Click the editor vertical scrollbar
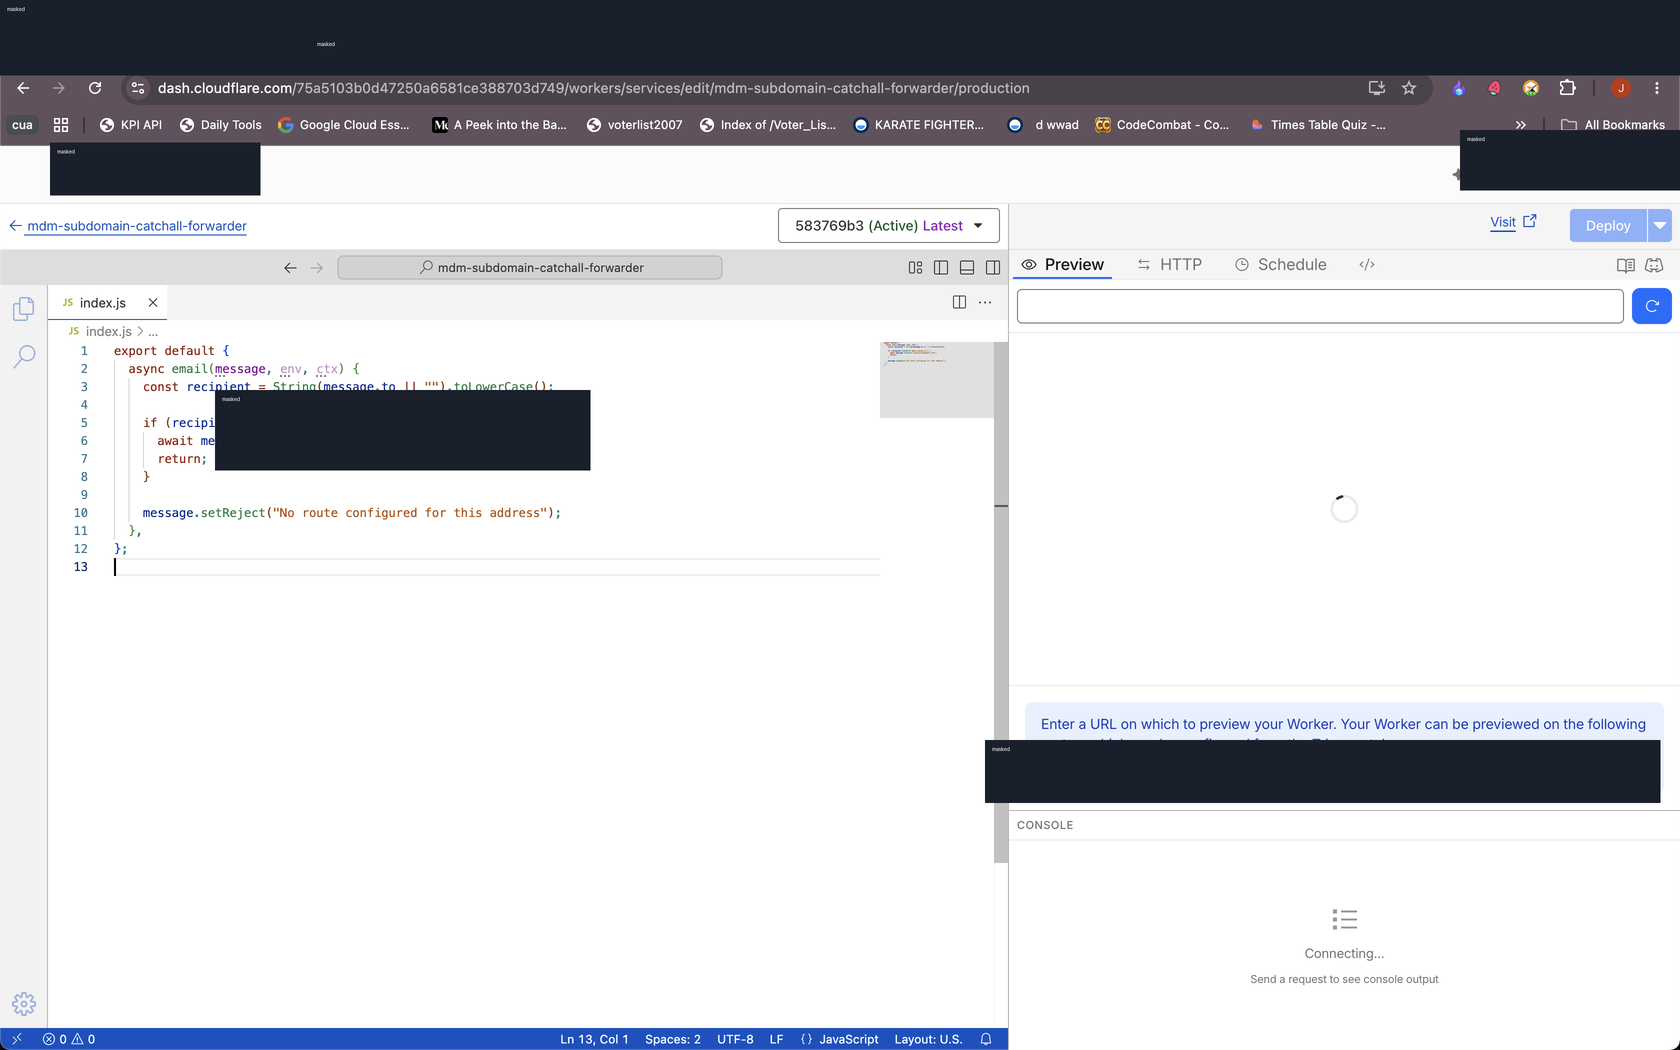 (x=1001, y=600)
